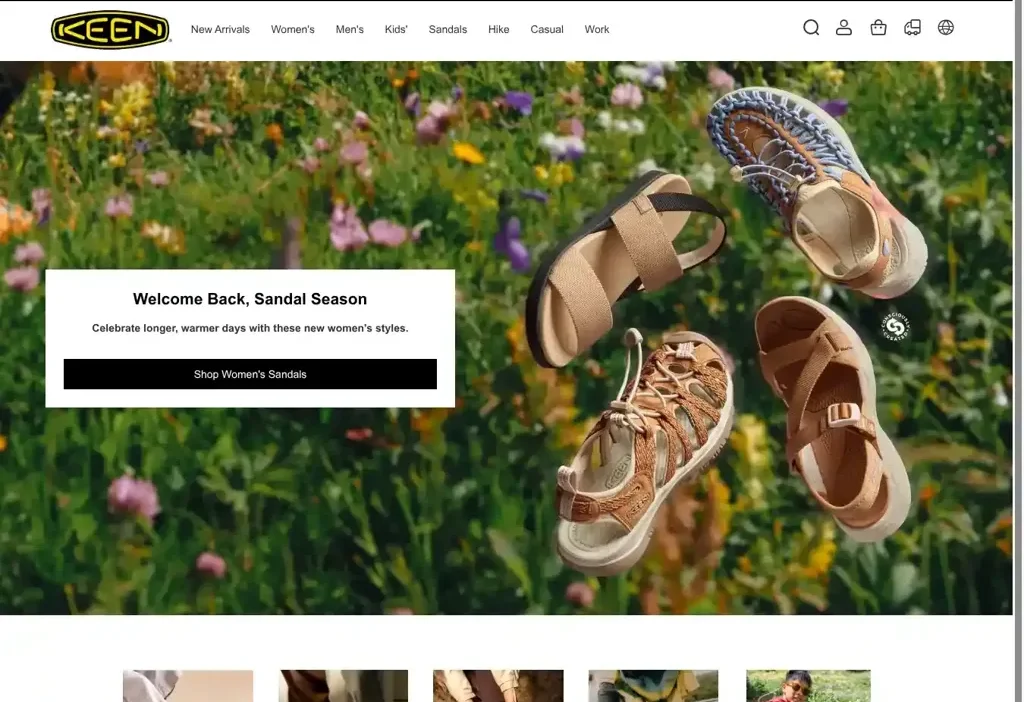Click the KEEN logo
This screenshot has width=1024, height=702.
pos(110,29)
